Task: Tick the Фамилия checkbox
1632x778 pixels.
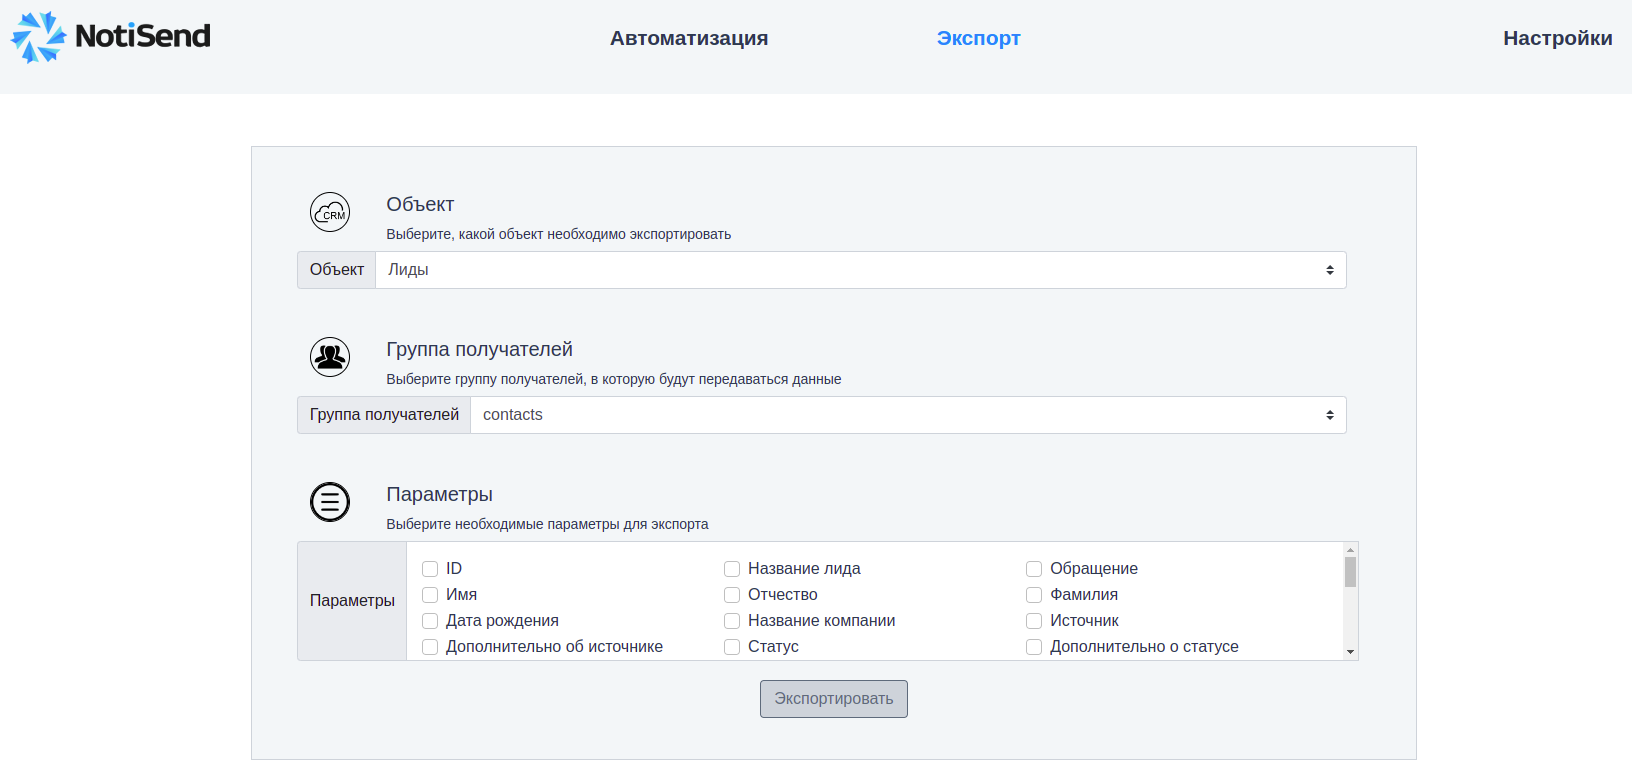Action: click(x=1034, y=595)
